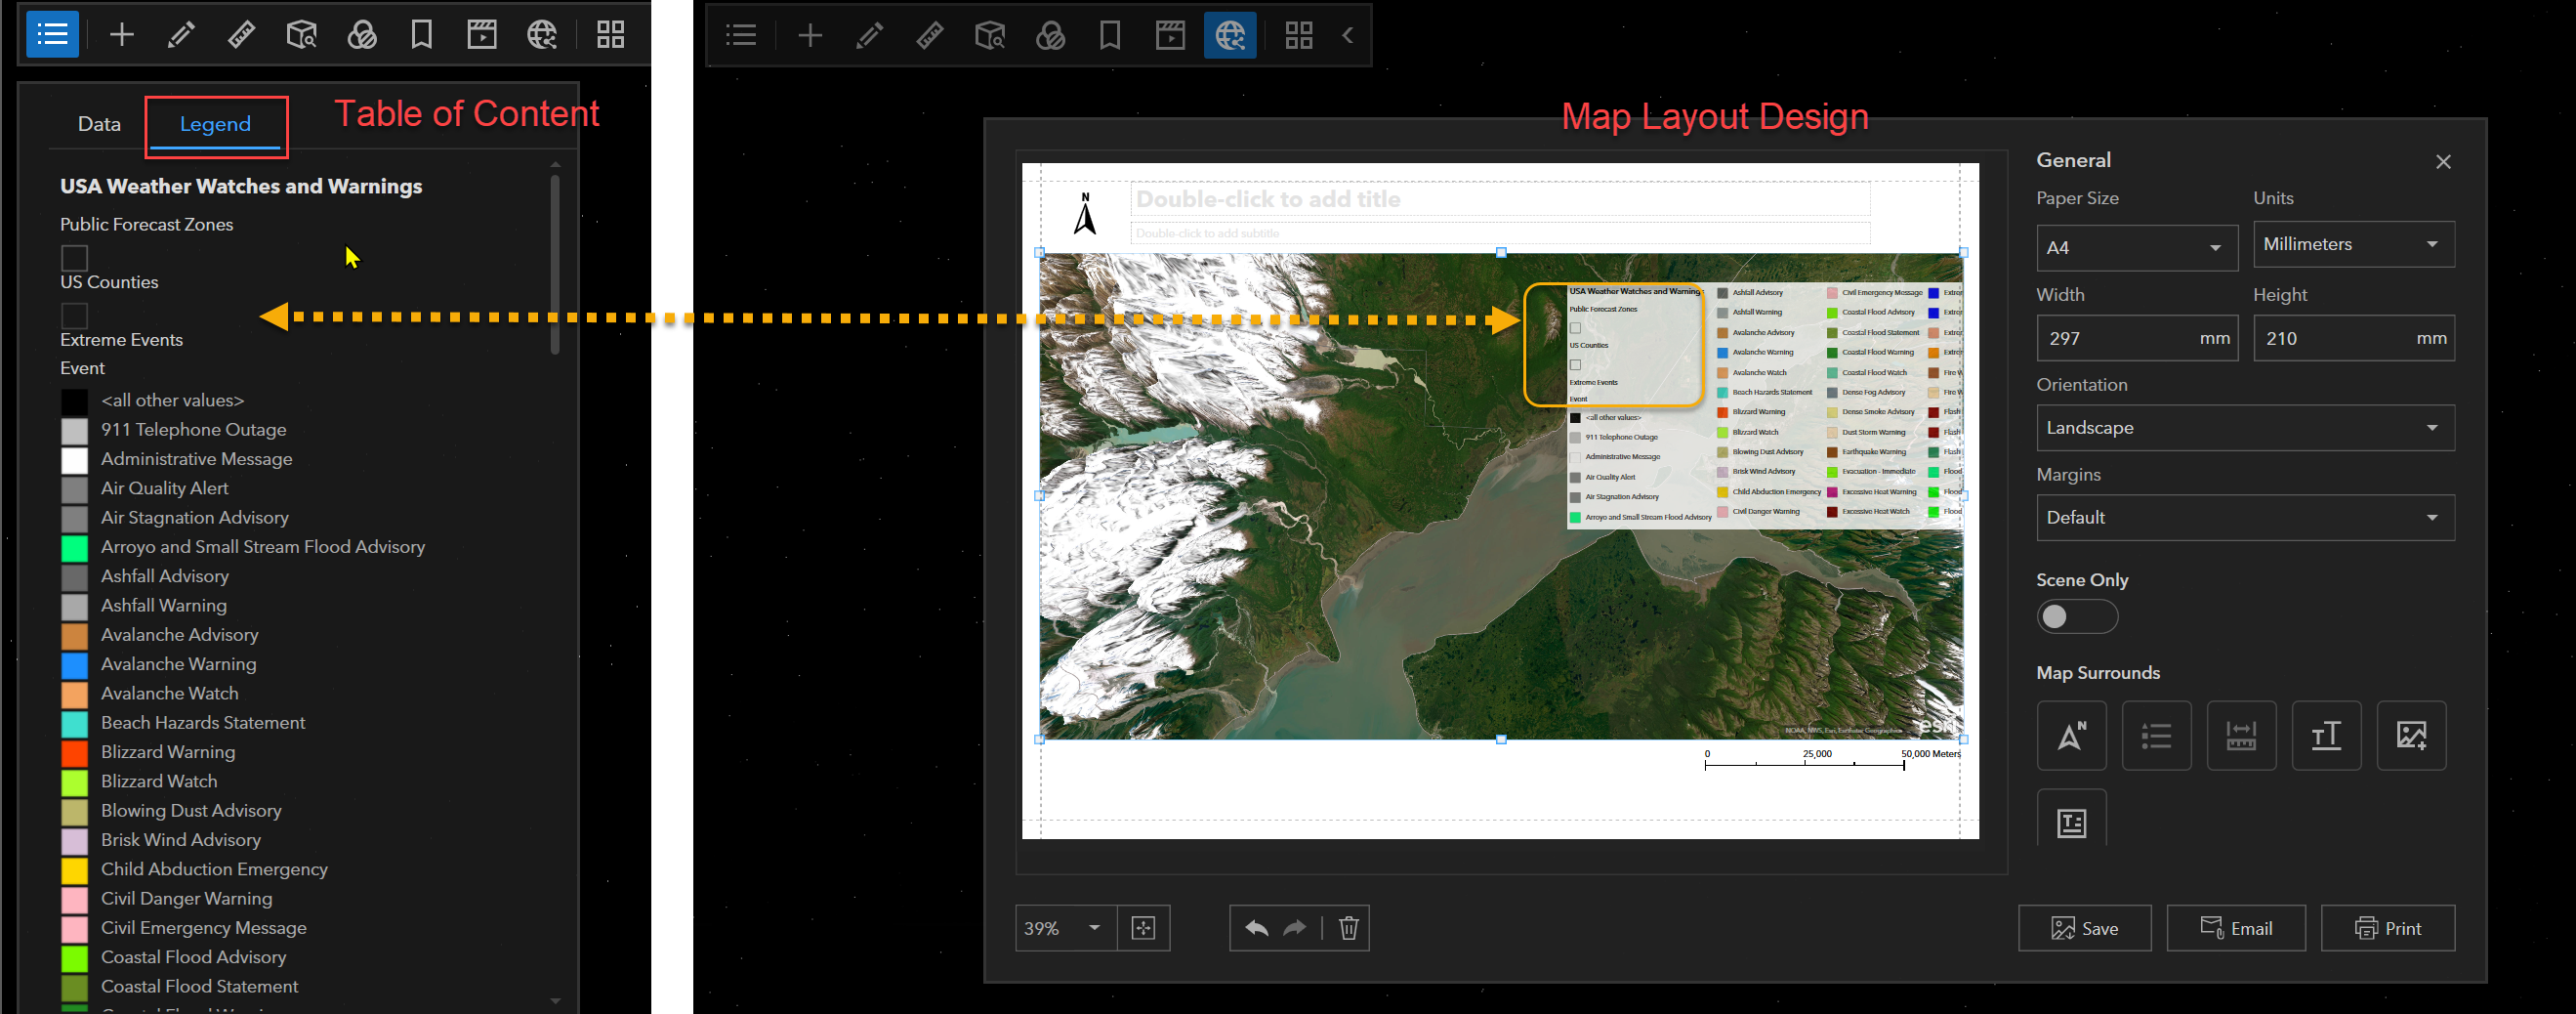This screenshot has width=2576, height=1014.
Task: Switch to the Data tab
Action: [100, 124]
